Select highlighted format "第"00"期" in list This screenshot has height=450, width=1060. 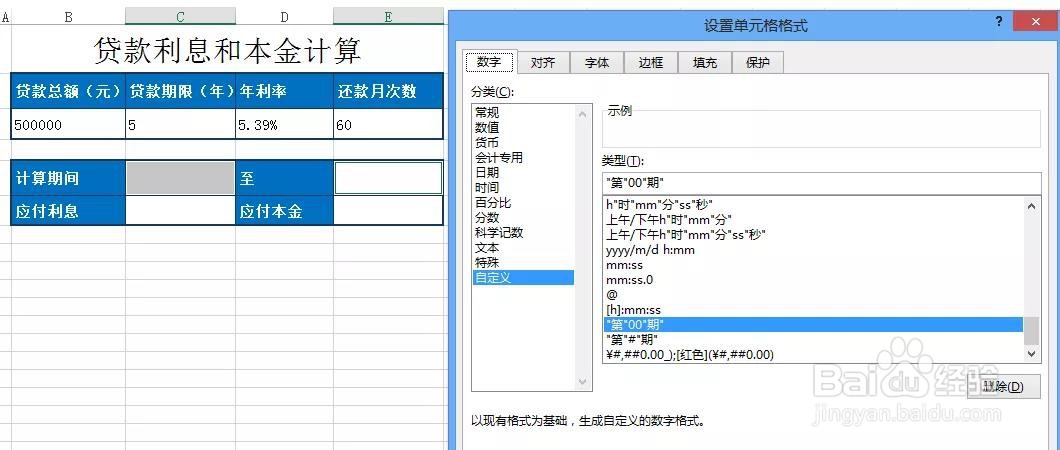pos(813,325)
